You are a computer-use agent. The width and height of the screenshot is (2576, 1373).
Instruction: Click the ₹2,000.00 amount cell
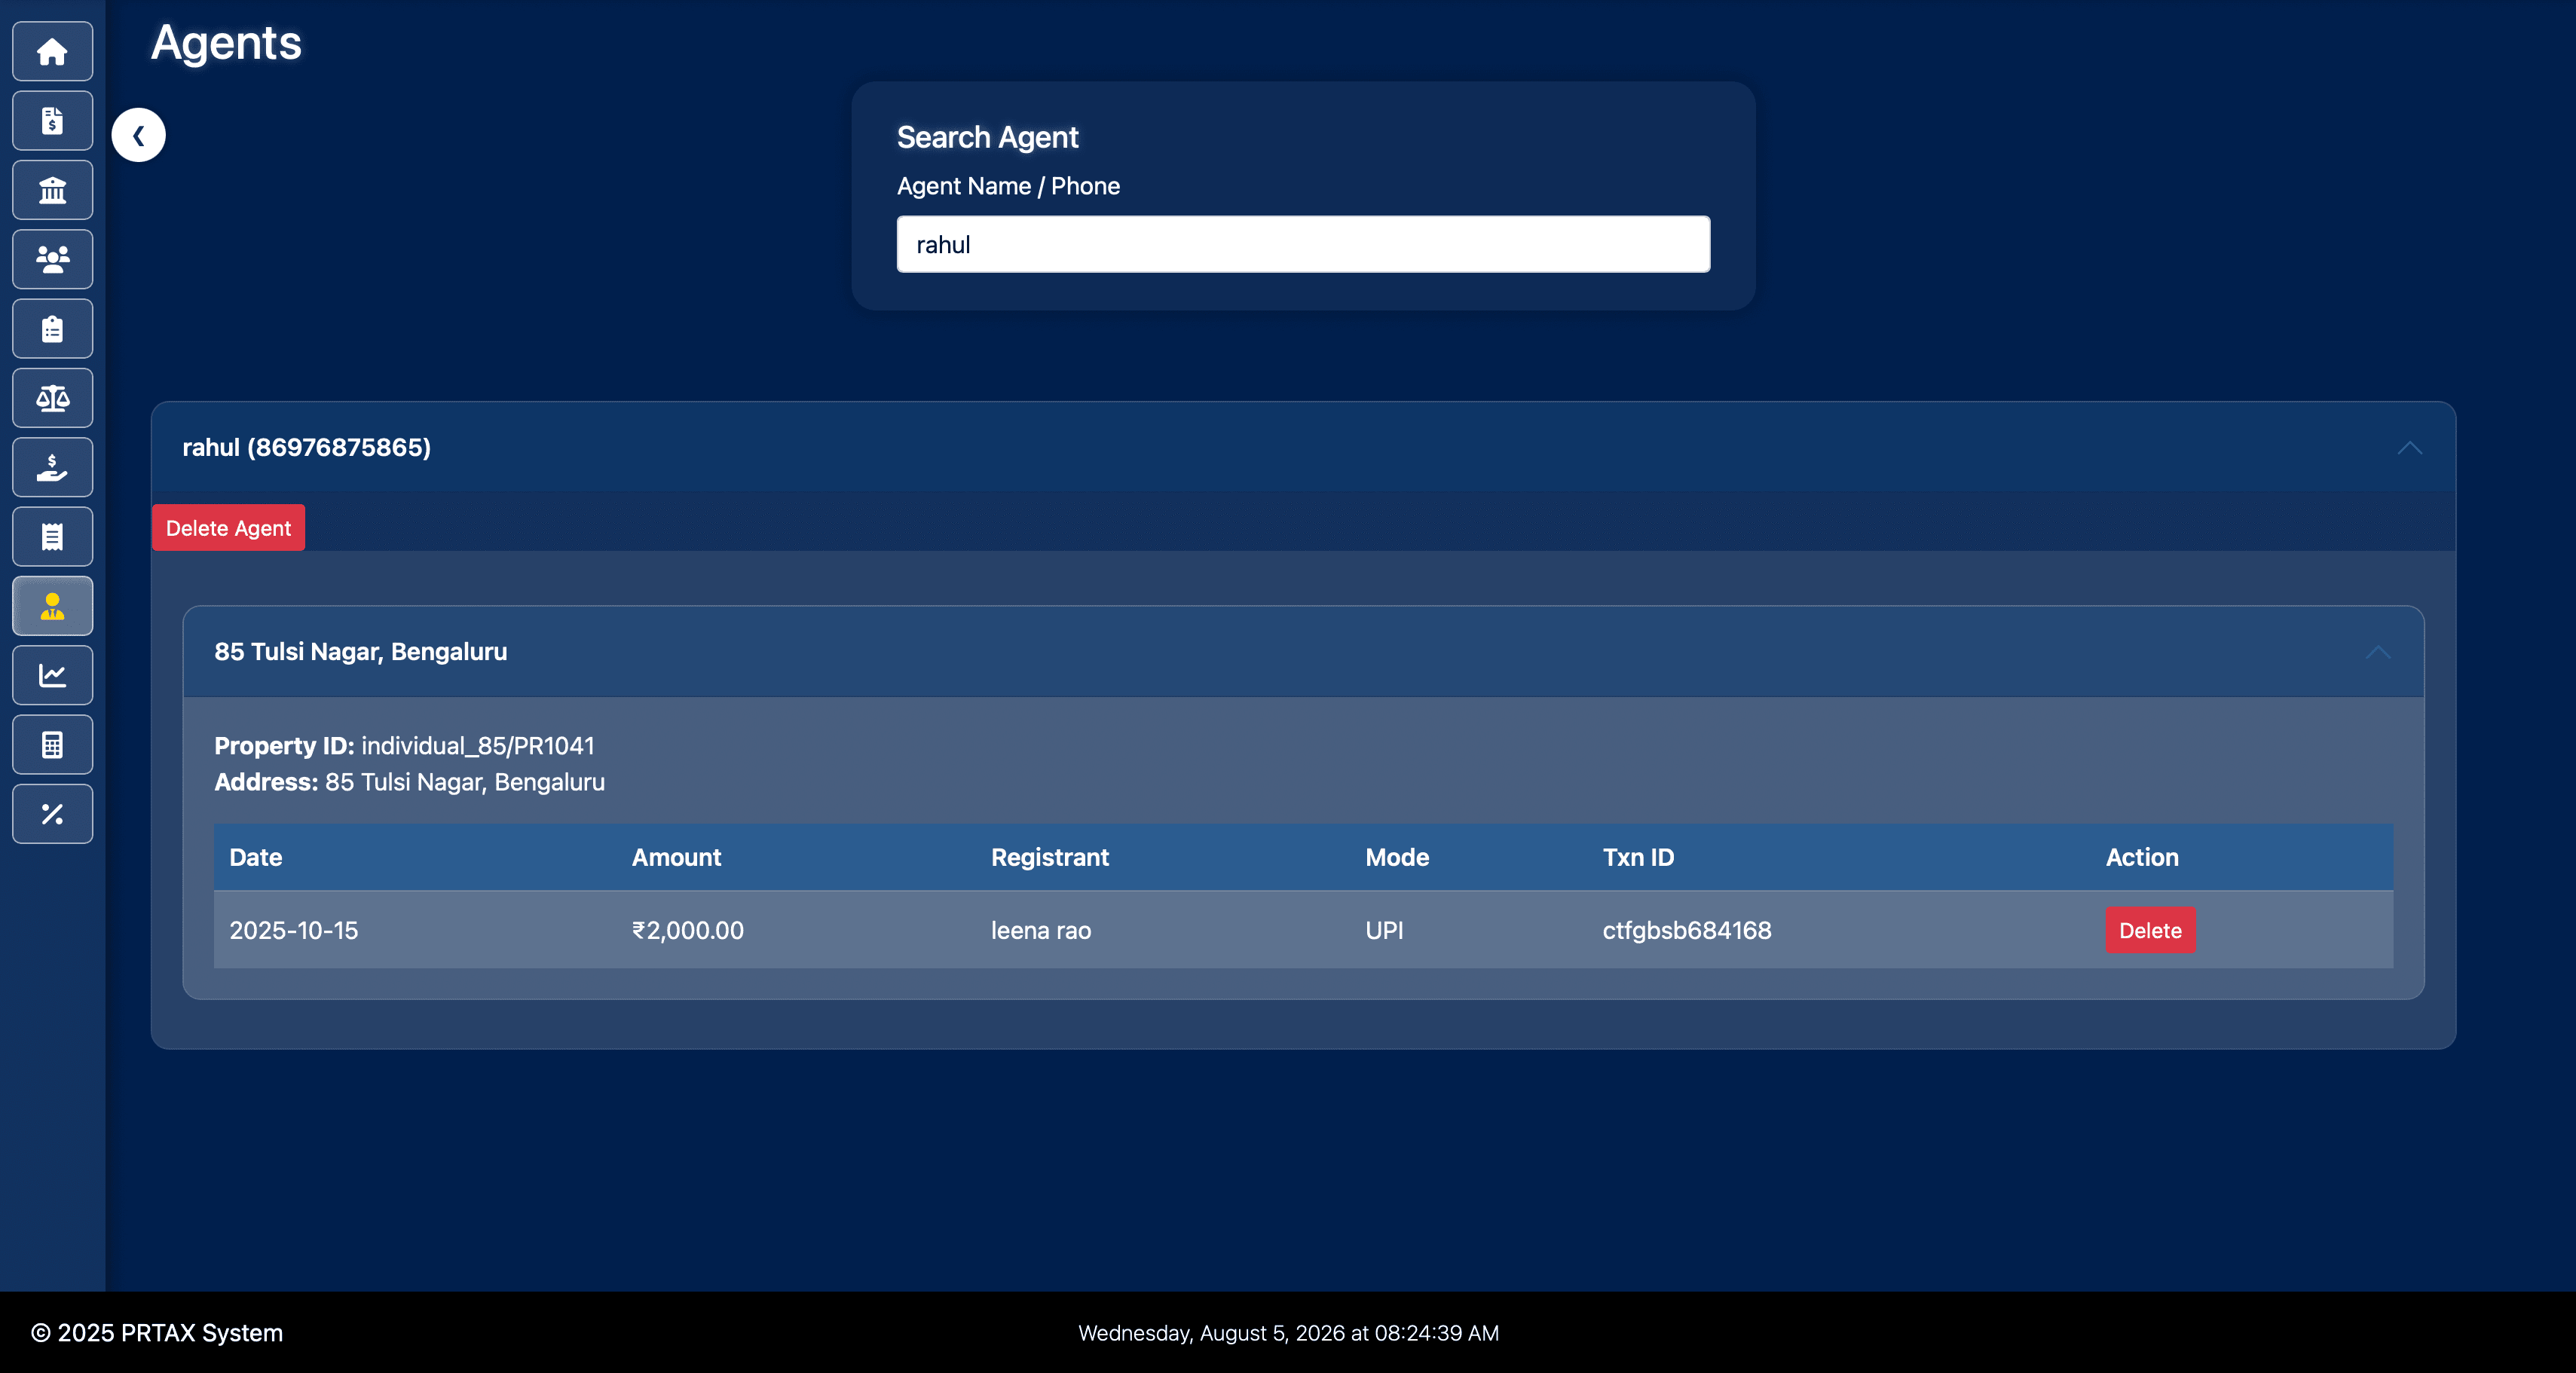(688, 930)
